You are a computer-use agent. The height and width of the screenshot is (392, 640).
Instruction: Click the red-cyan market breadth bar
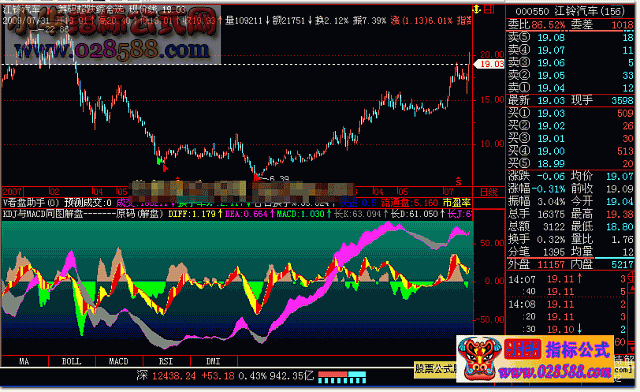point(342,377)
